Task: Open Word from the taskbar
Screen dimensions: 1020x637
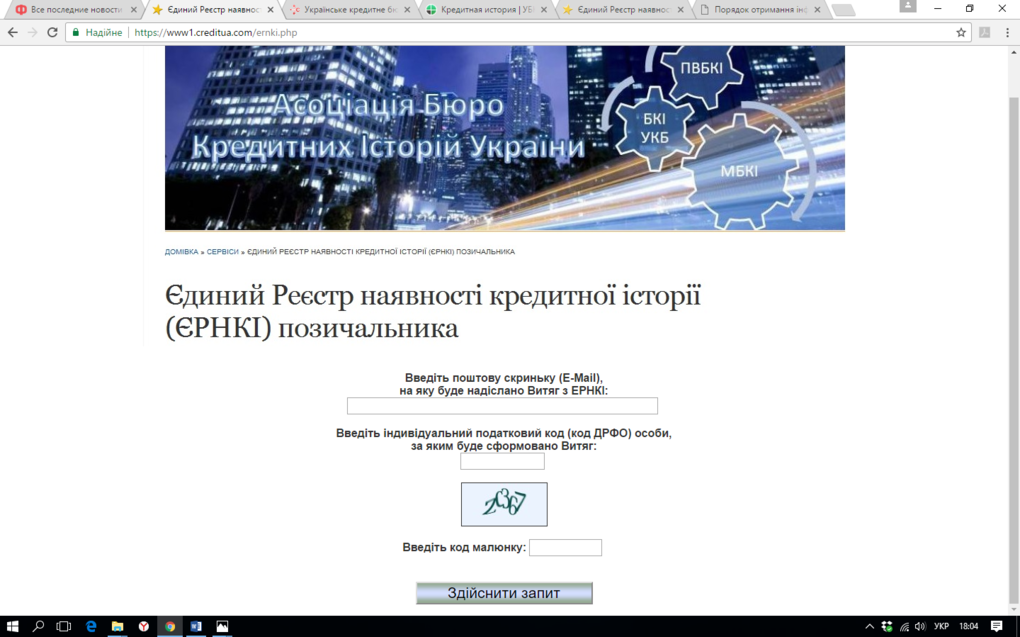Action: point(196,626)
